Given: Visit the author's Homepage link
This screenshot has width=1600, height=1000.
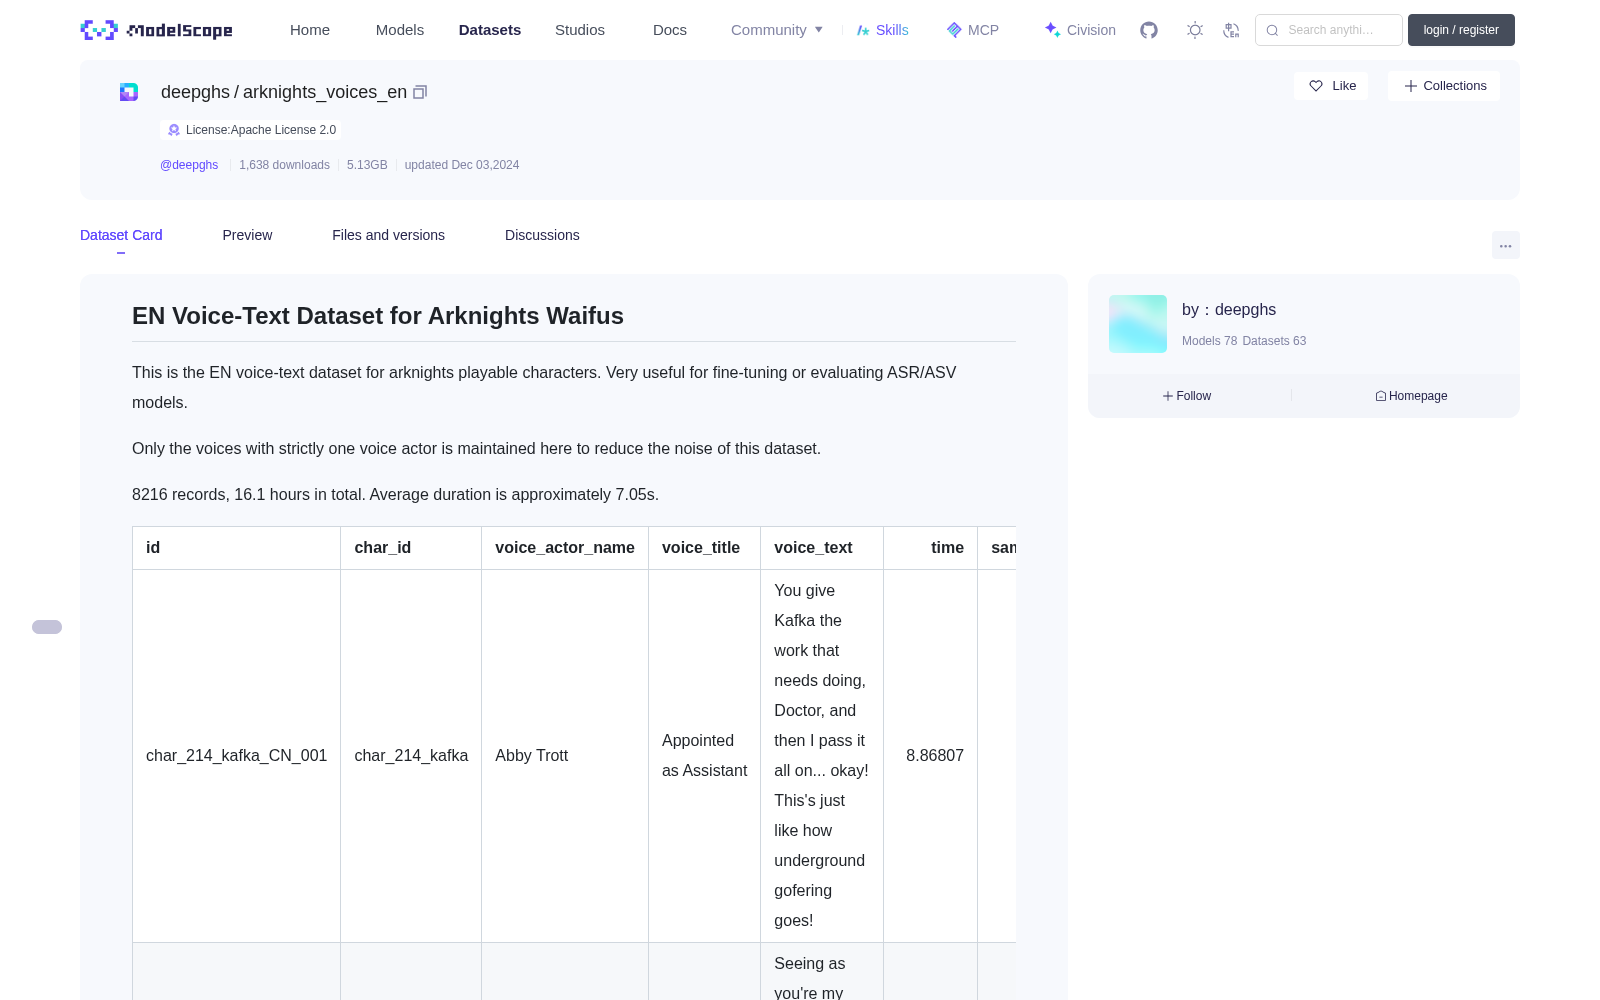Looking at the screenshot, I should (x=1411, y=396).
